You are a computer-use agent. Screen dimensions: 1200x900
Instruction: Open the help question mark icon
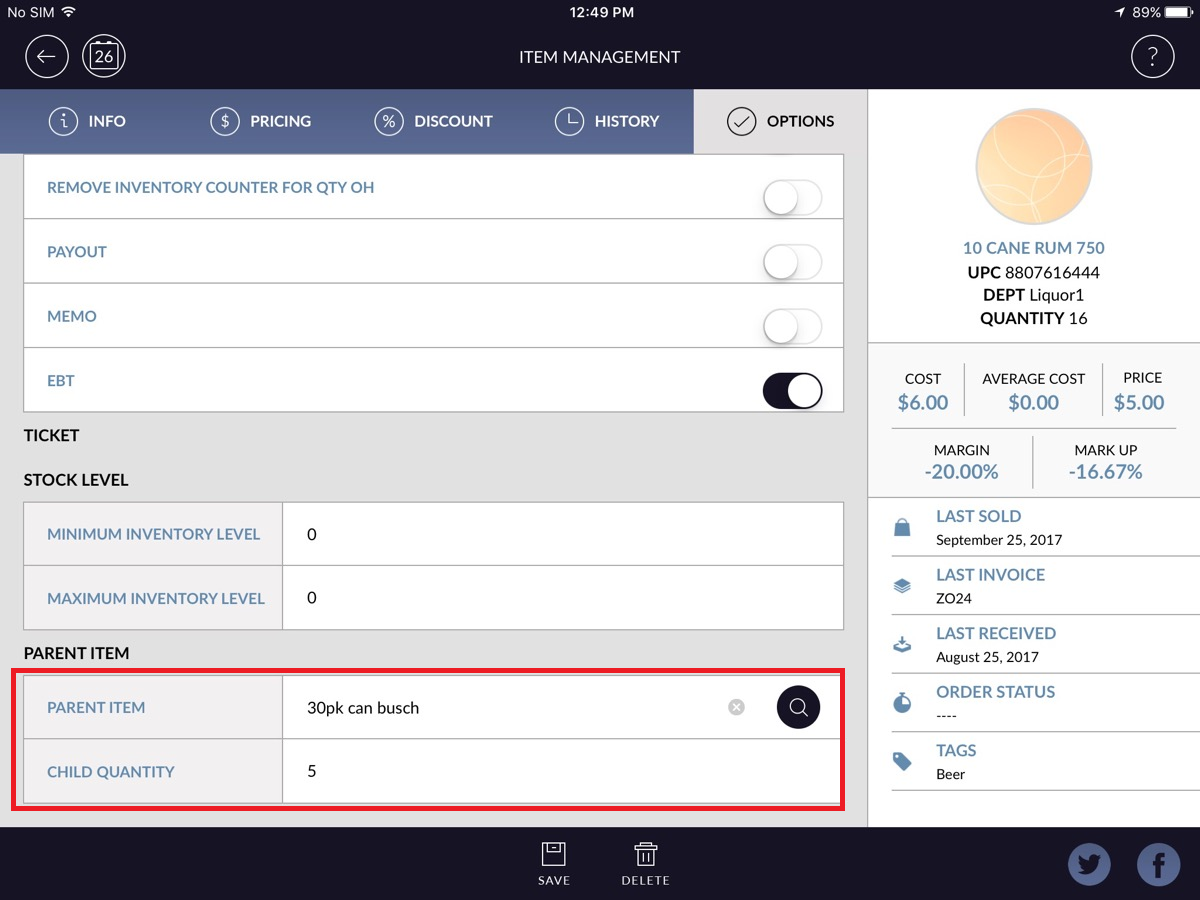[x=1152, y=57]
